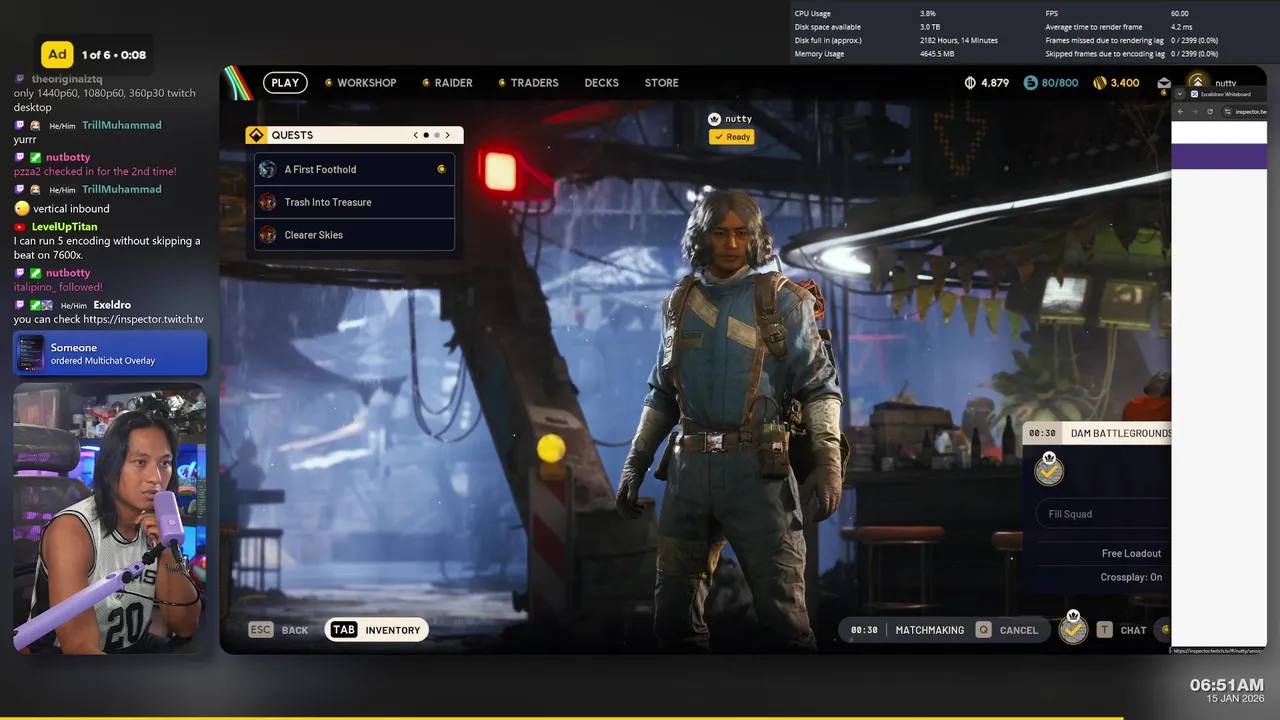
Task: Click chat username Exeldro
Action: pyautogui.click(x=112, y=305)
